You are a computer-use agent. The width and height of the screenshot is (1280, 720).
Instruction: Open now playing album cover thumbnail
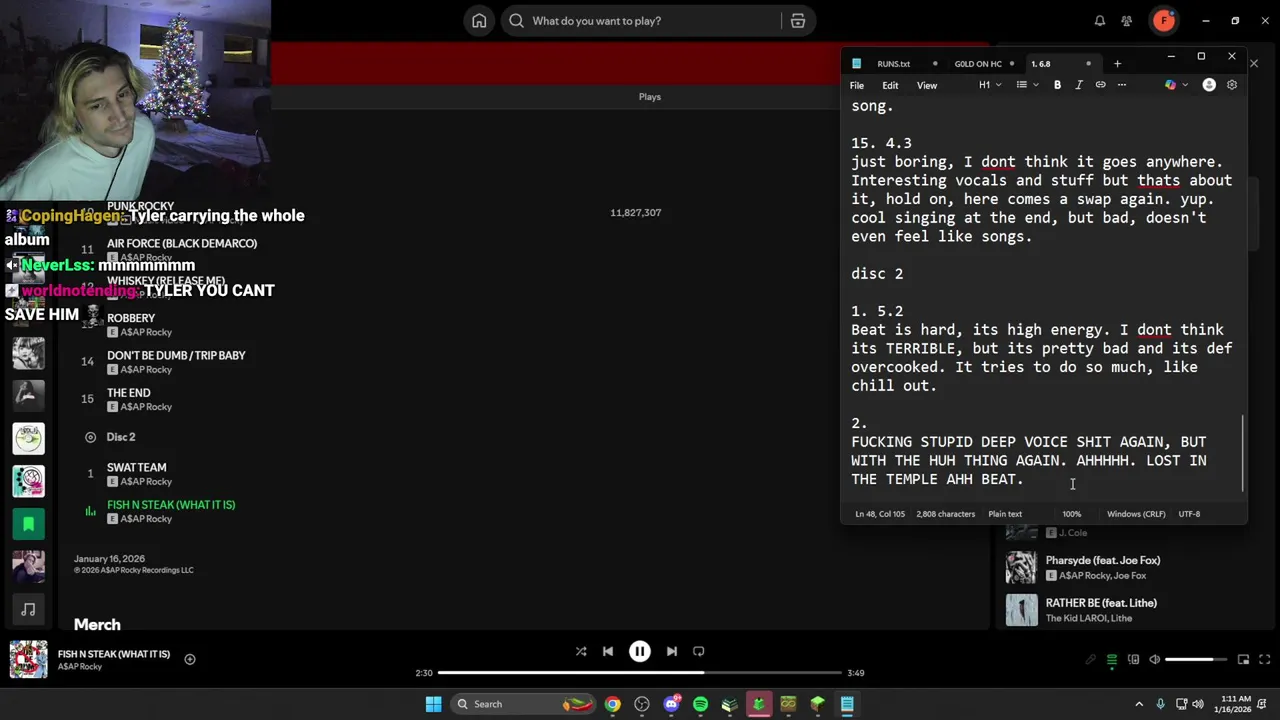[28, 659]
